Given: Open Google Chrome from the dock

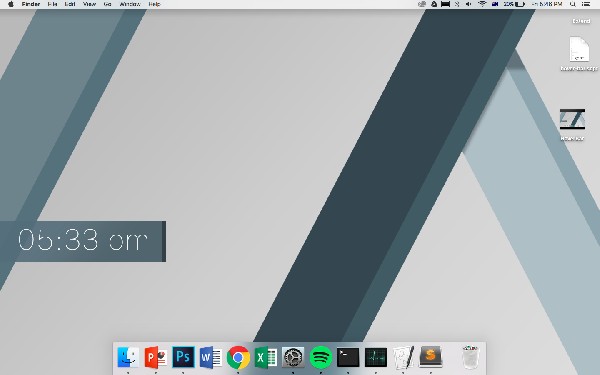Looking at the screenshot, I should coord(238,357).
